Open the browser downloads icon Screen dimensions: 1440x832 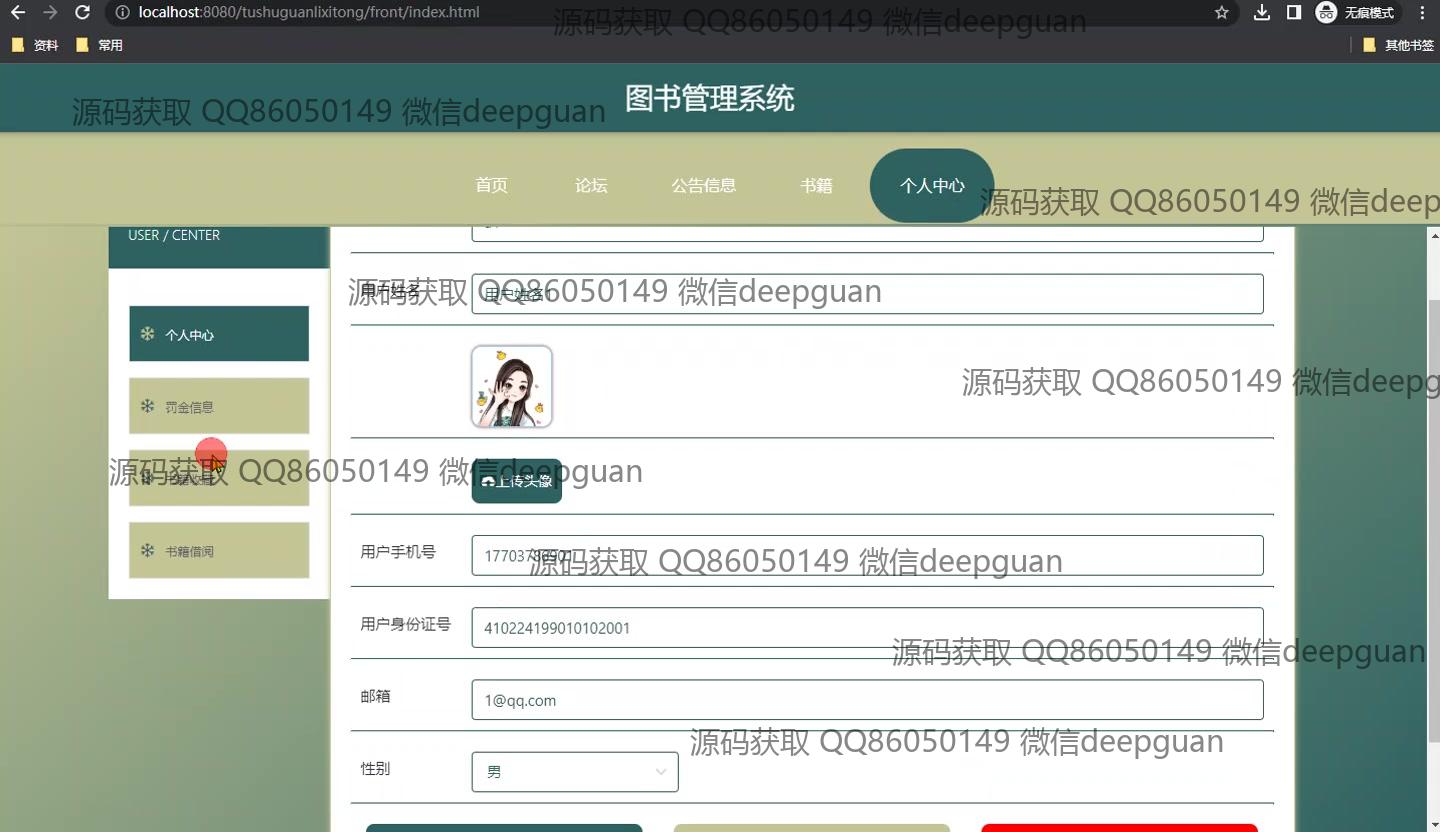(1262, 13)
